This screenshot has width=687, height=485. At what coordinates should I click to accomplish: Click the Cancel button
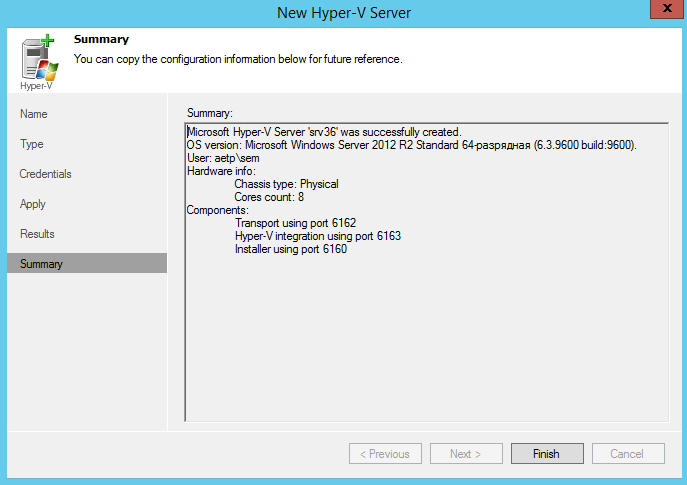click(628, 453)
